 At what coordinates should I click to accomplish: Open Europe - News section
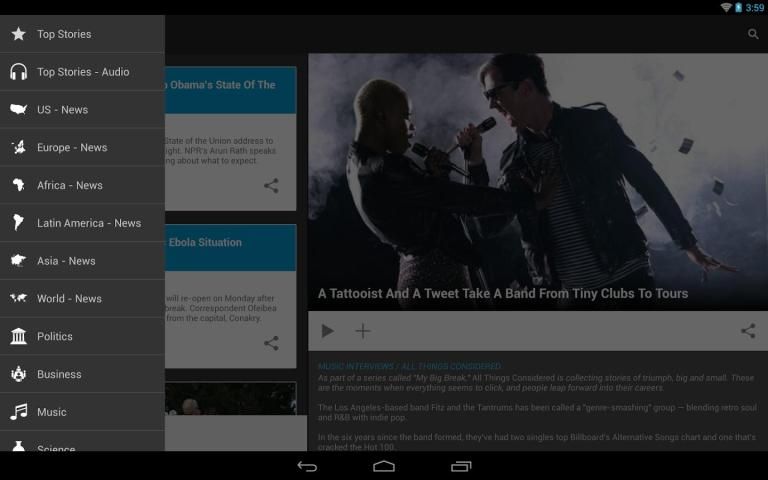tap(72, 148)
